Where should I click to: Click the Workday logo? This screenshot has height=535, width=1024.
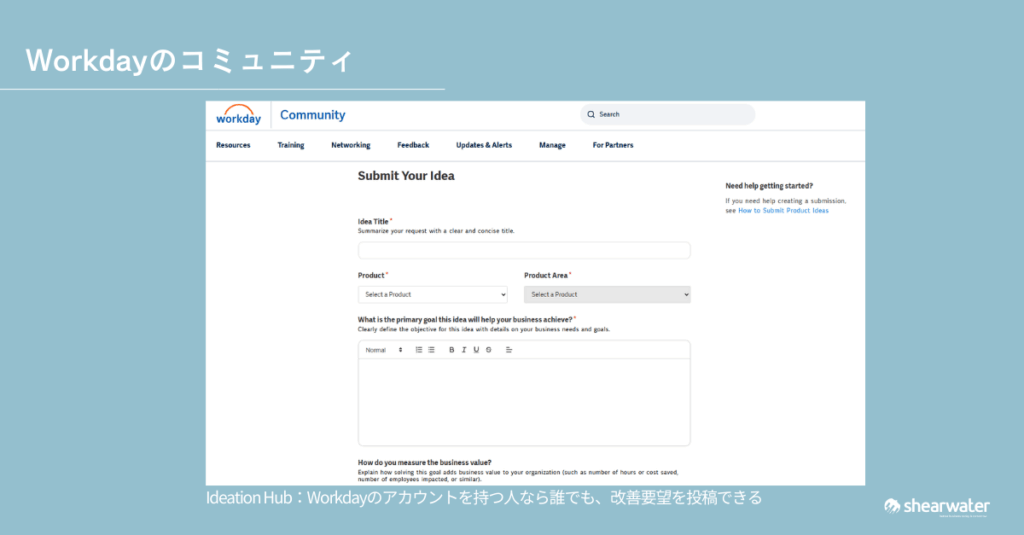pyautogui.click(x=238, y=115)
